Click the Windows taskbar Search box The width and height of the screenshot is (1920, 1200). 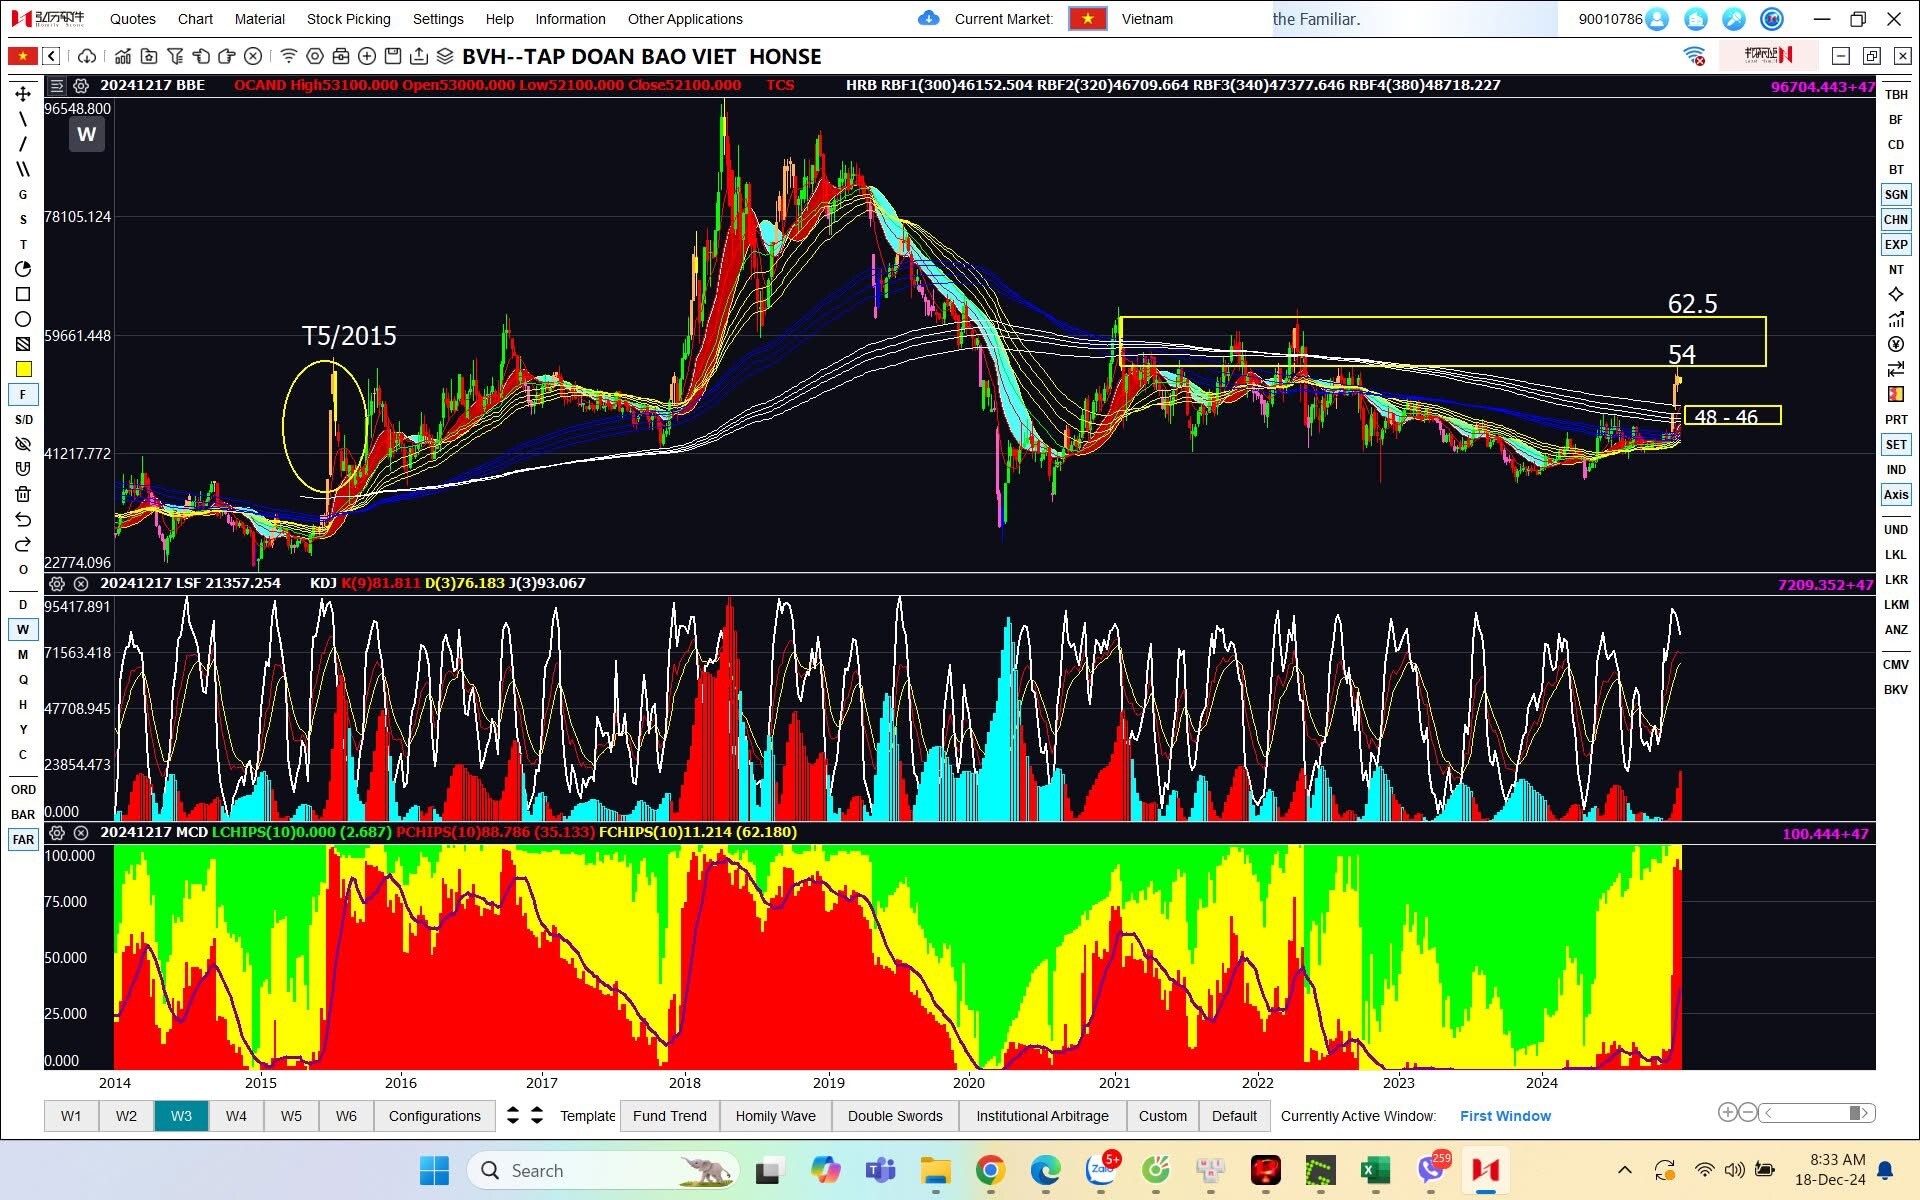coord(603,1170)
